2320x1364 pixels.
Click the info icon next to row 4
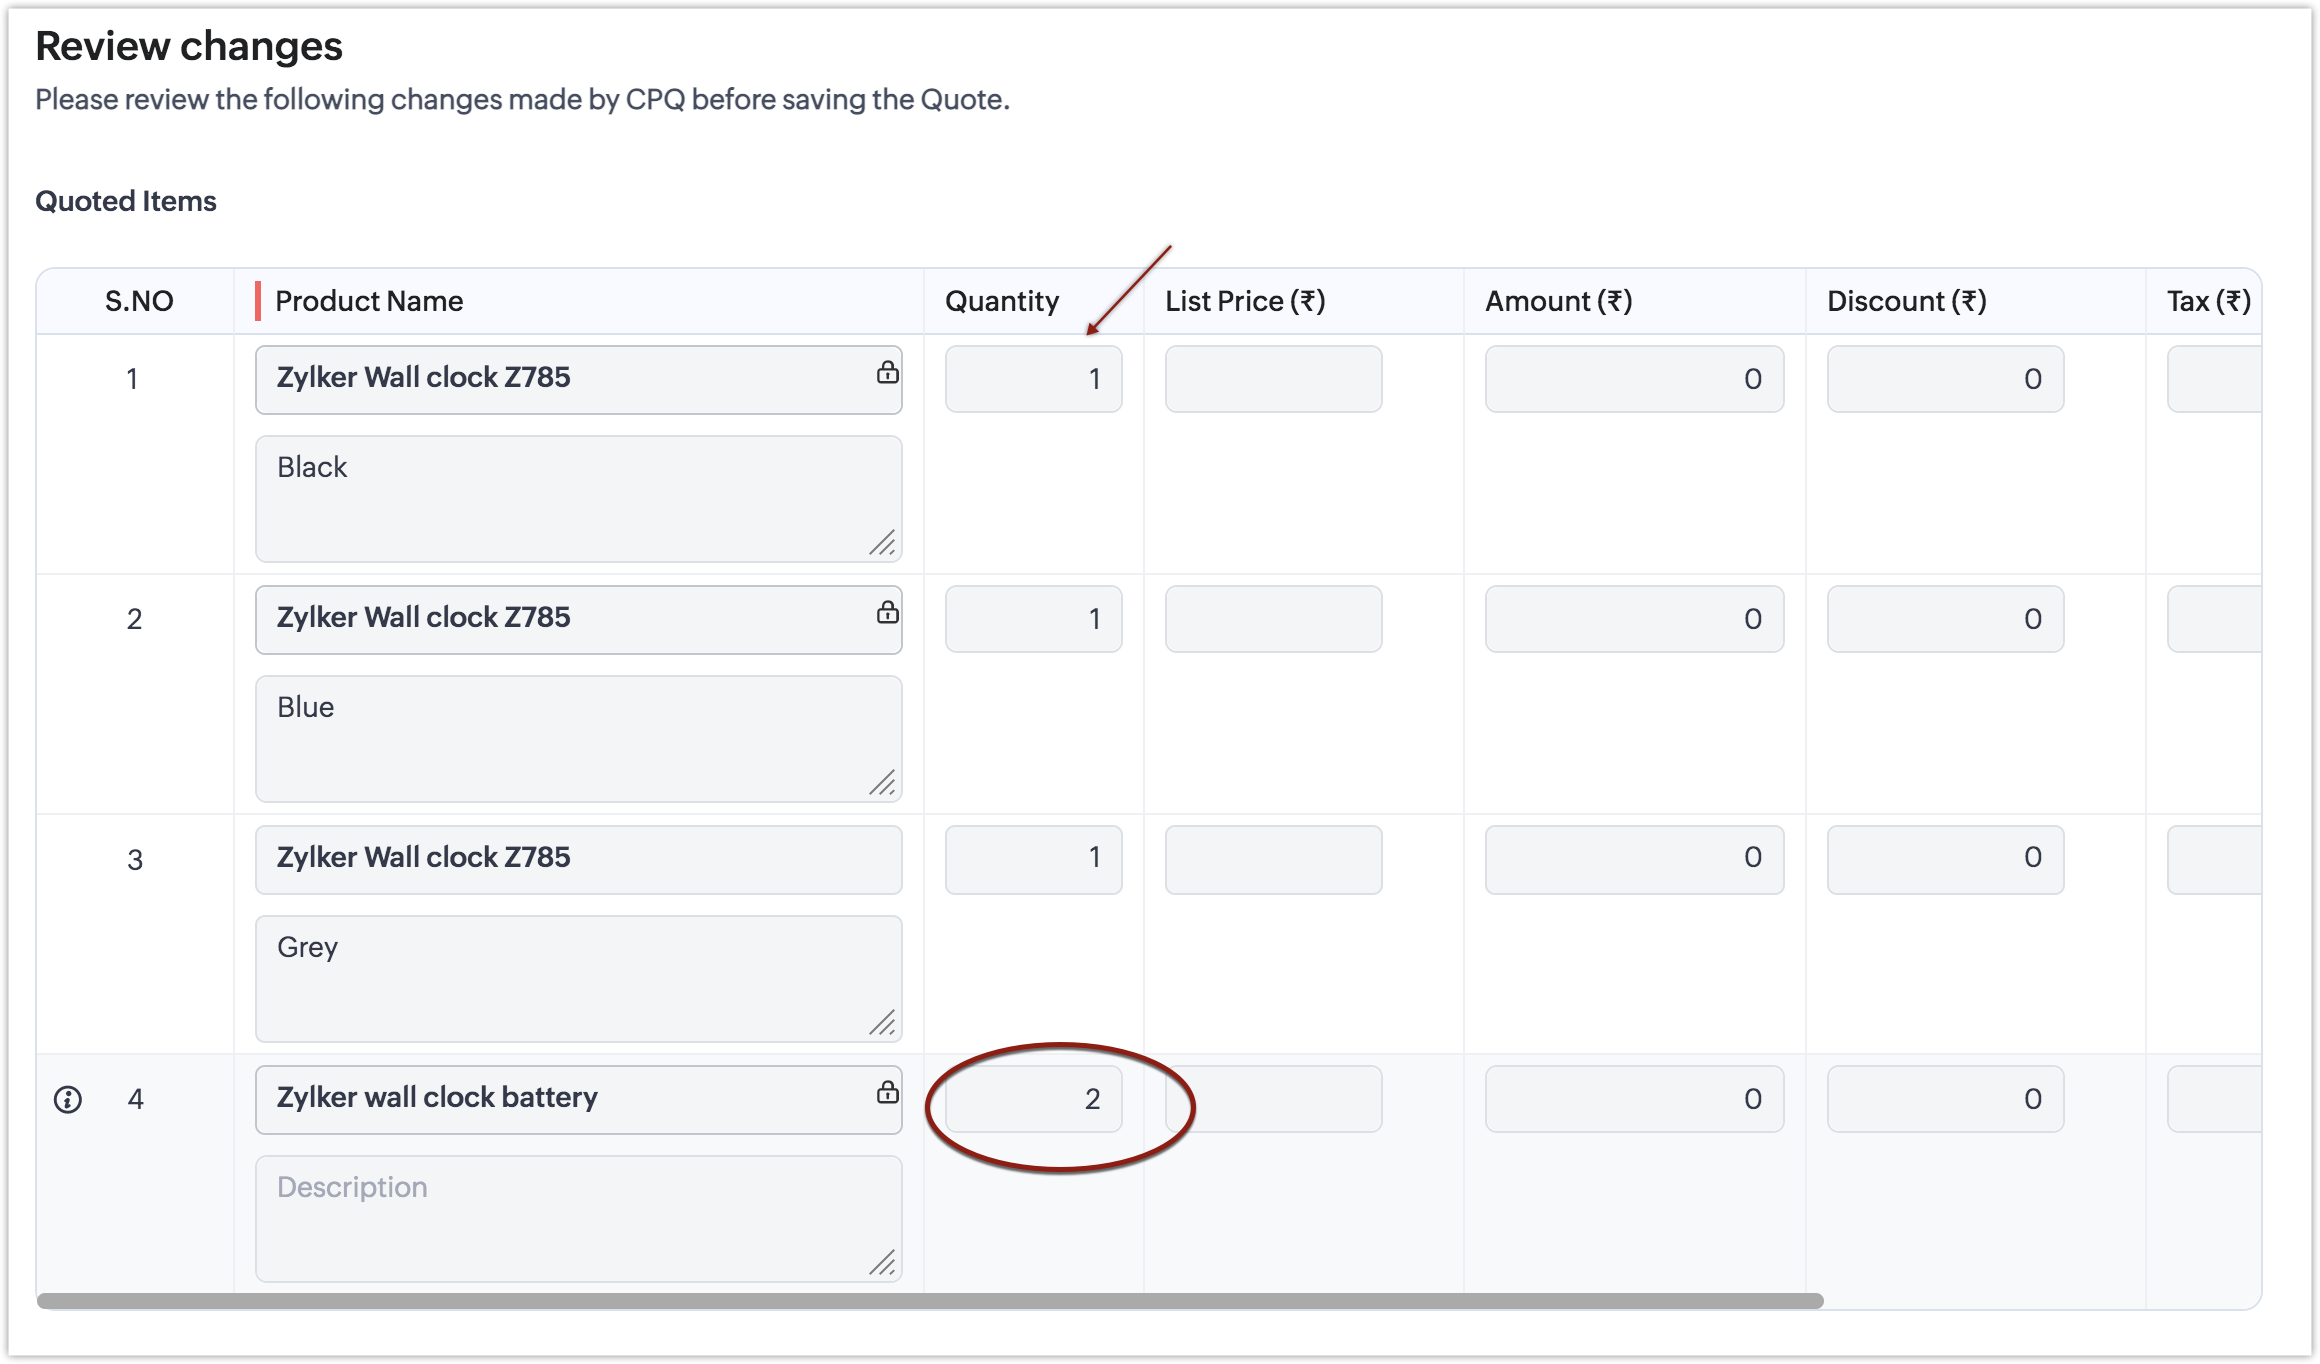68,1100
